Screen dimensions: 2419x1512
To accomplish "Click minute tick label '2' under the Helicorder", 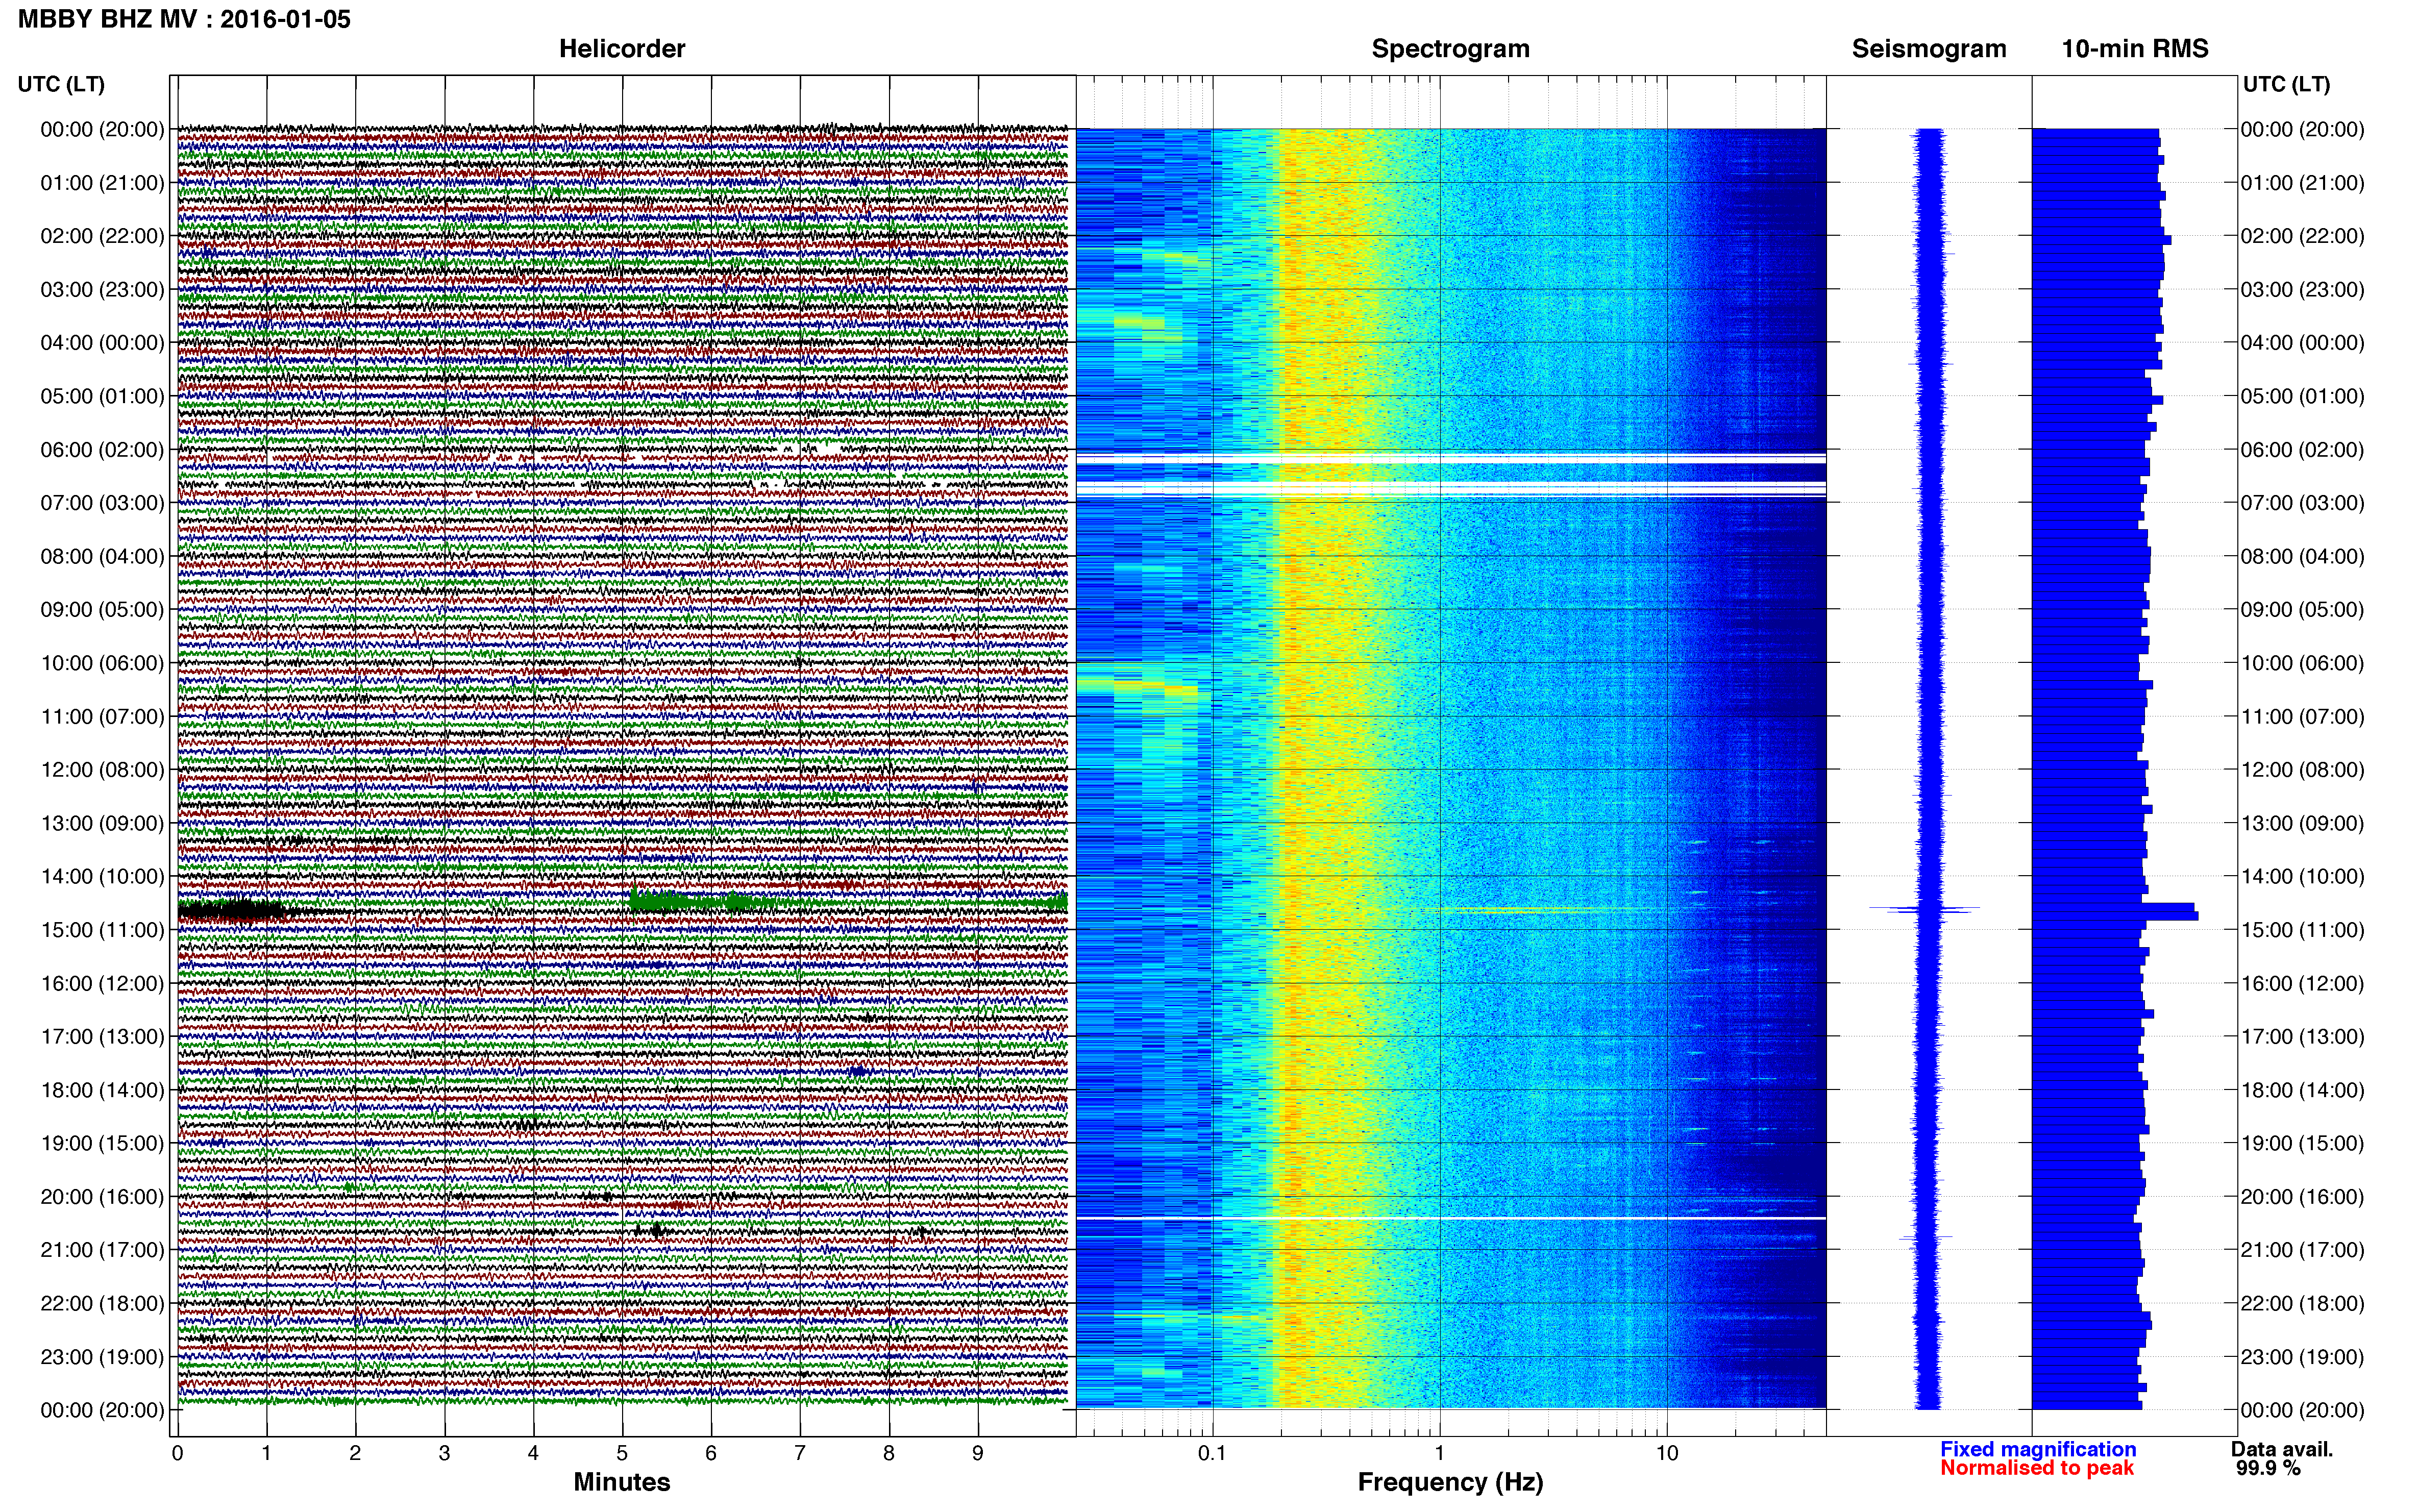I will [355, 1454].
